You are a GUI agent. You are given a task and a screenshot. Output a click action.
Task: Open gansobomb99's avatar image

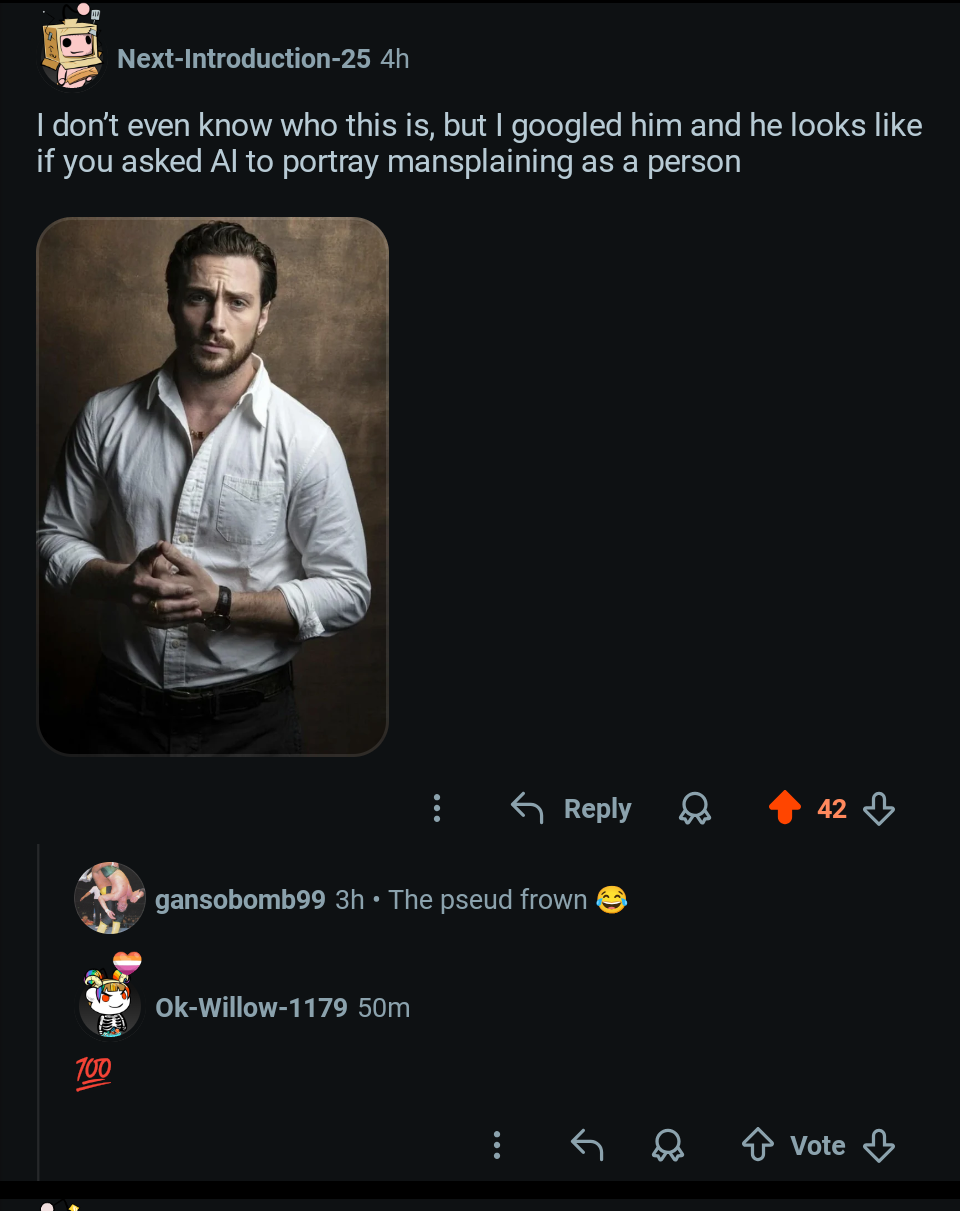(x=110, y=898)
